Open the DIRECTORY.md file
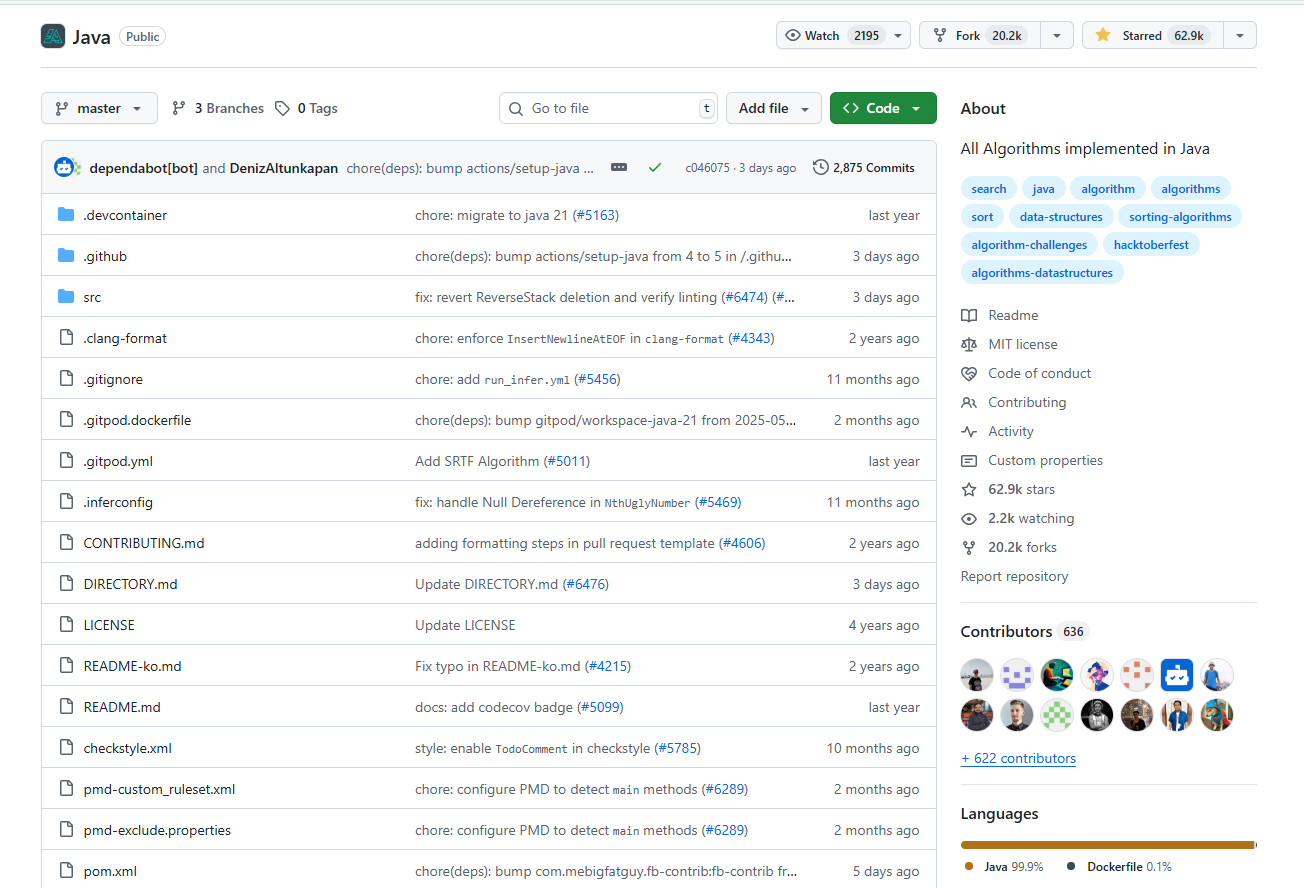Viewport: 1304px width, 888px height. coord(130,584)
